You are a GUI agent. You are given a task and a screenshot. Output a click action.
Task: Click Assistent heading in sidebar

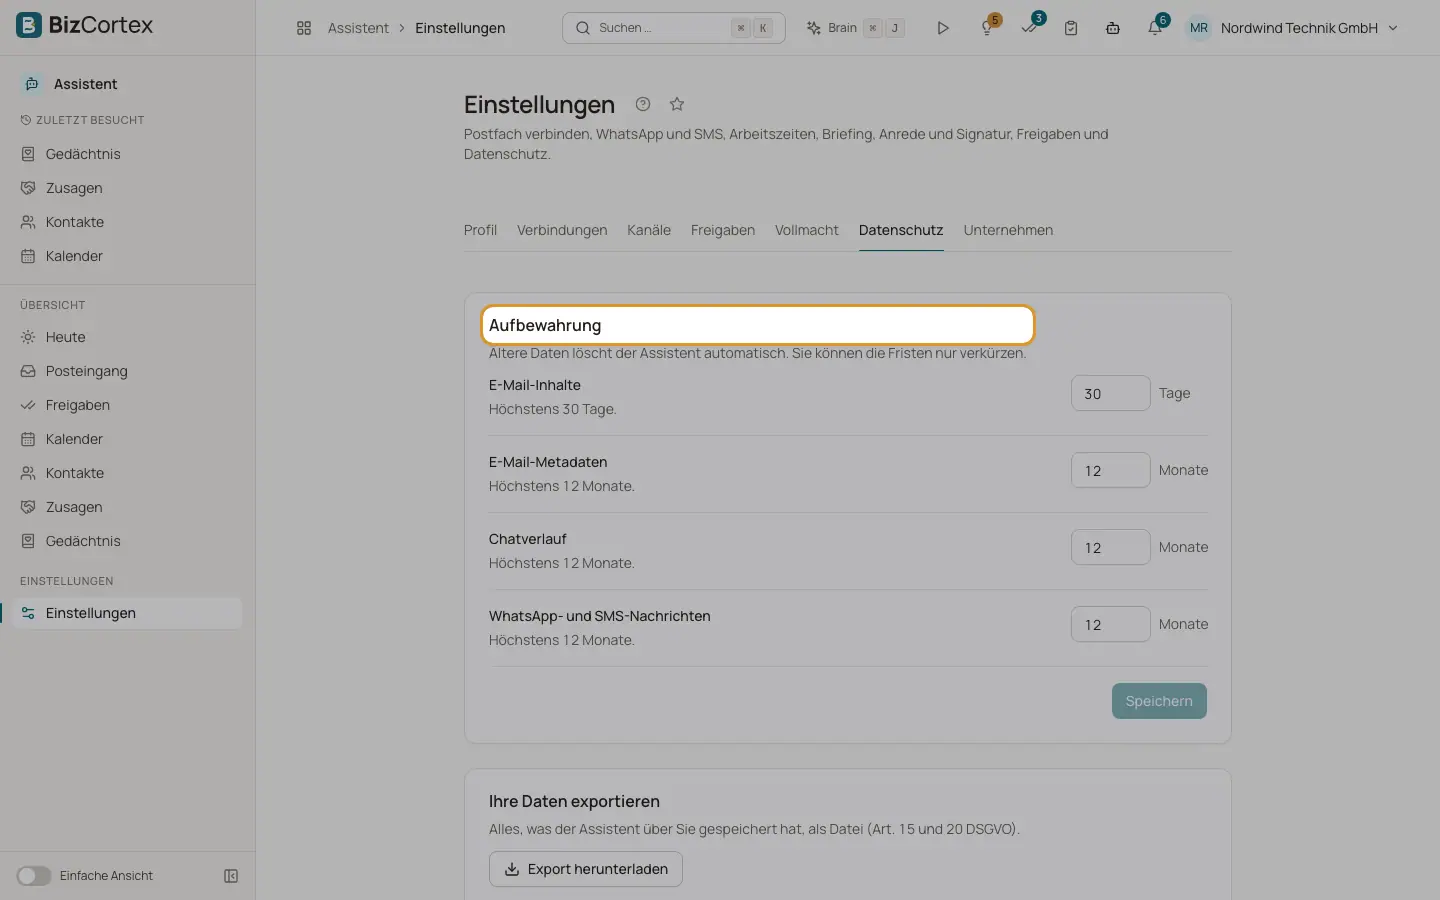point(85,84)
